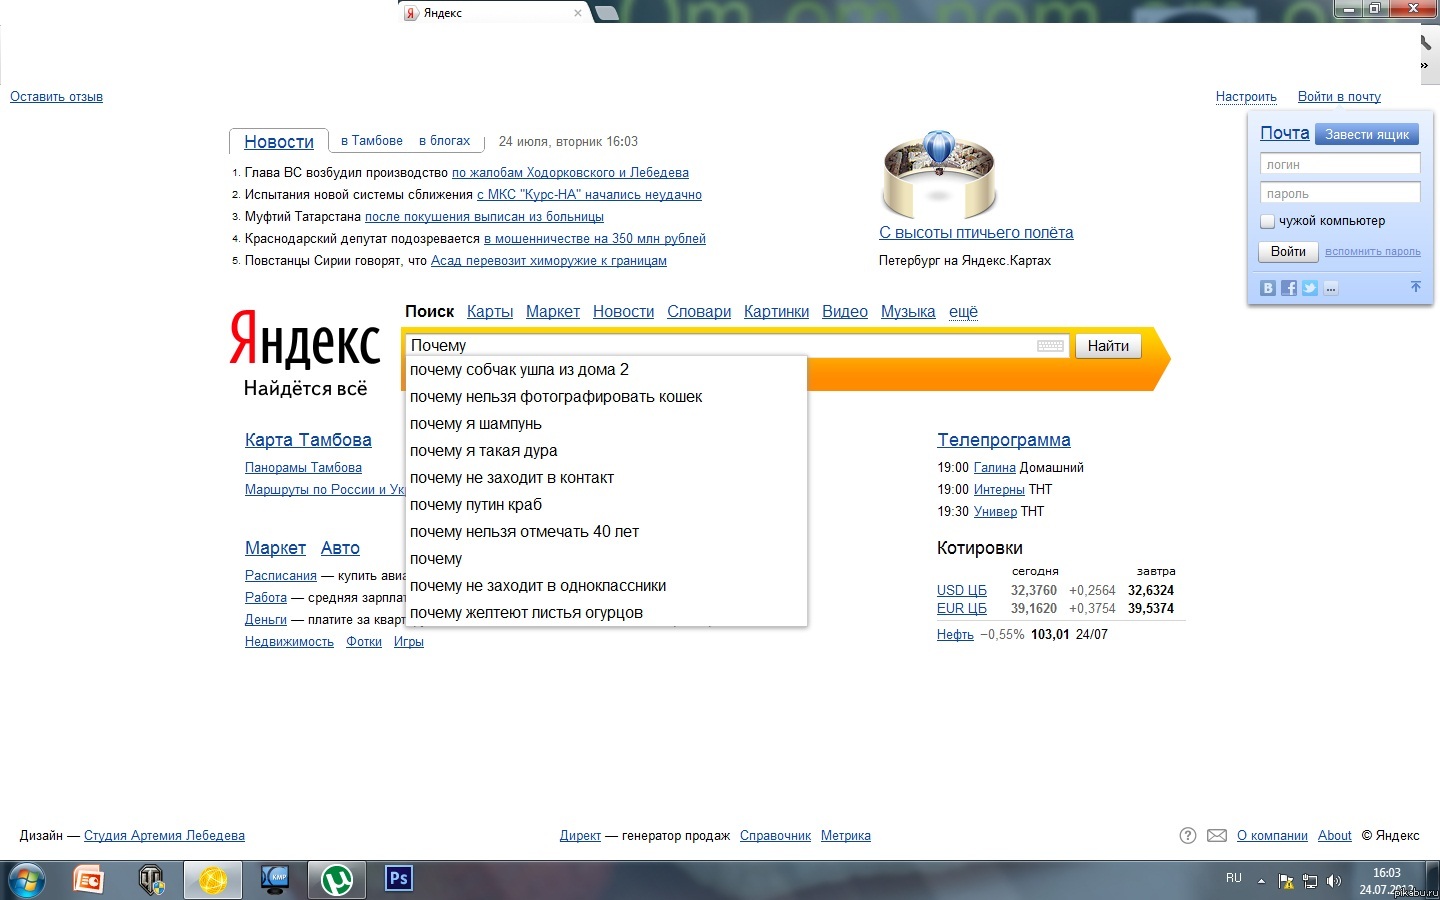Click Войти в почу link

[x=1339, y=97]
